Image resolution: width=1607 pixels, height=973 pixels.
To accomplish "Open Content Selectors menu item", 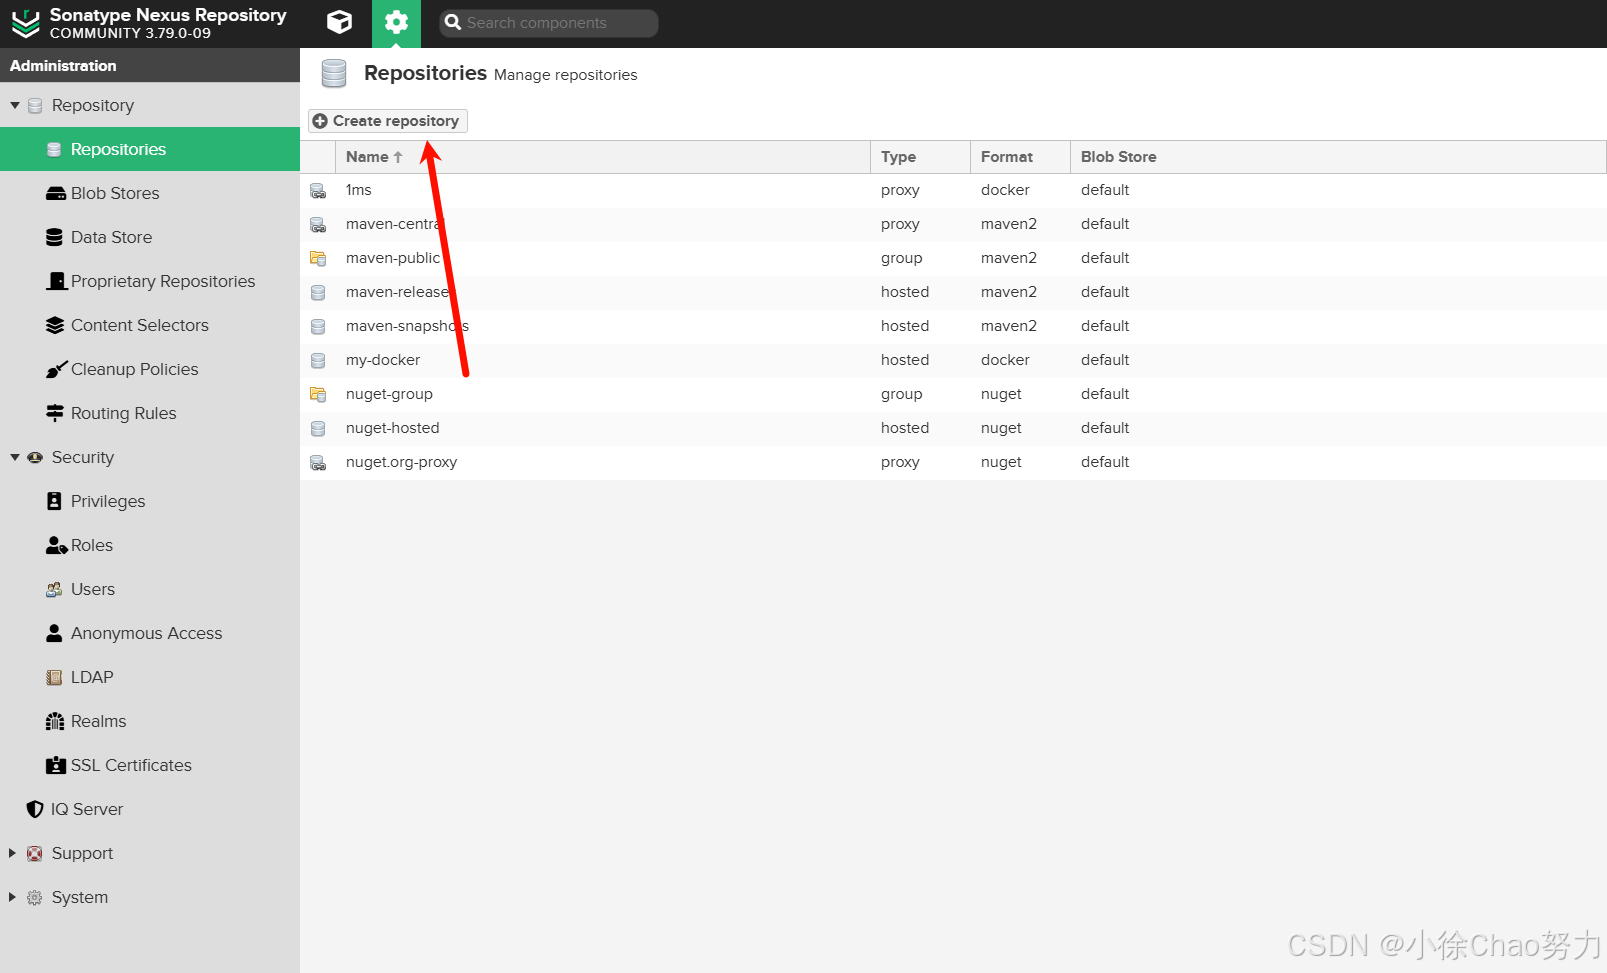I will coord(150,325).
